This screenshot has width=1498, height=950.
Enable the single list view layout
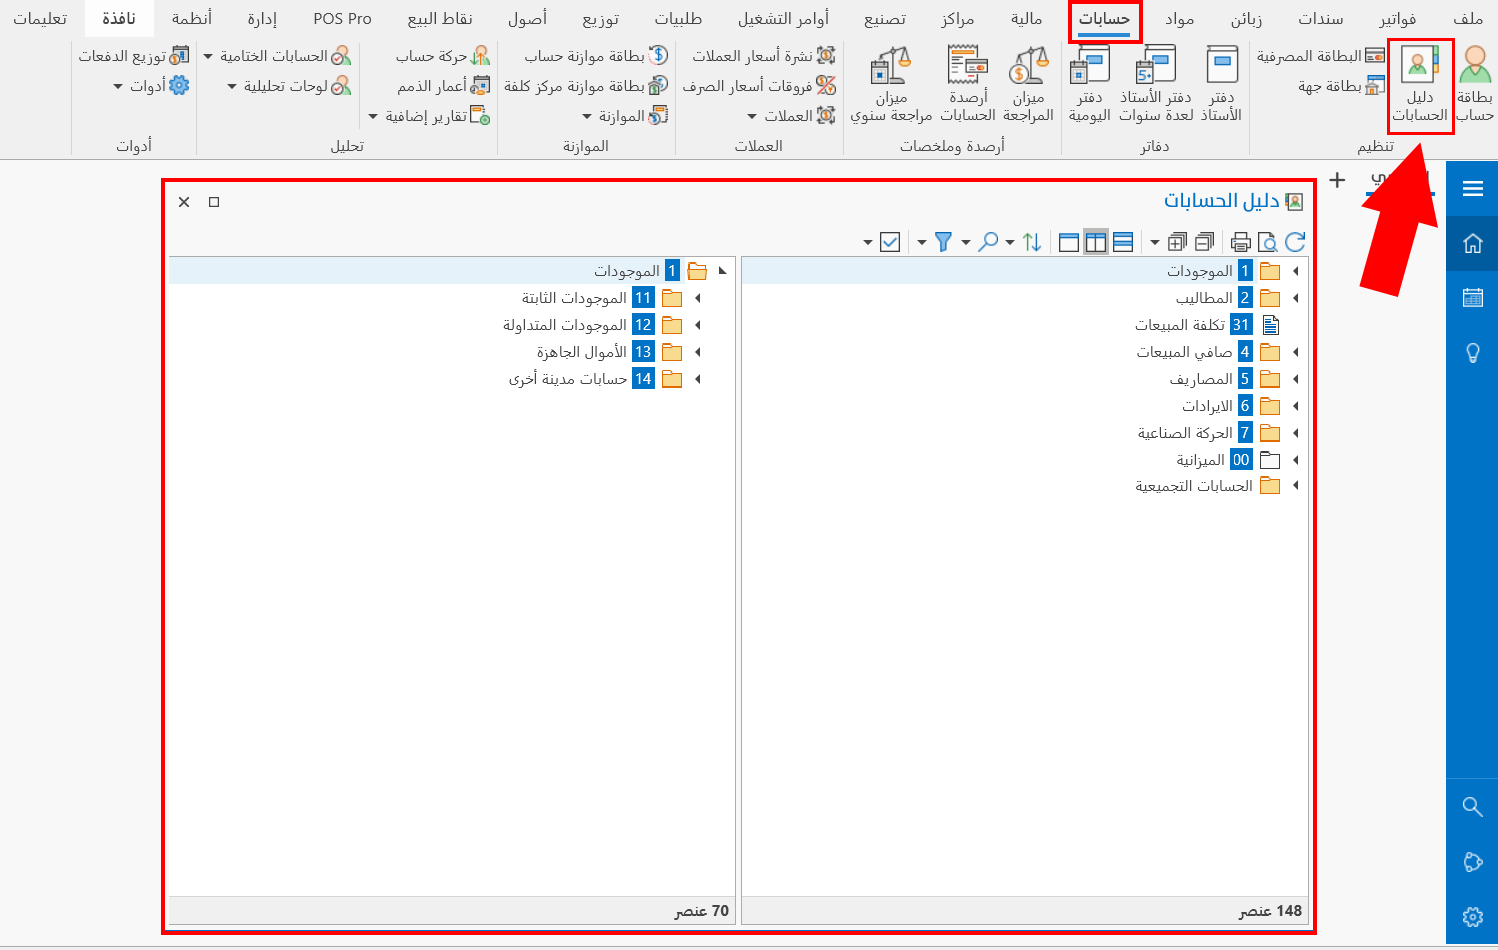pos(1124,242)
